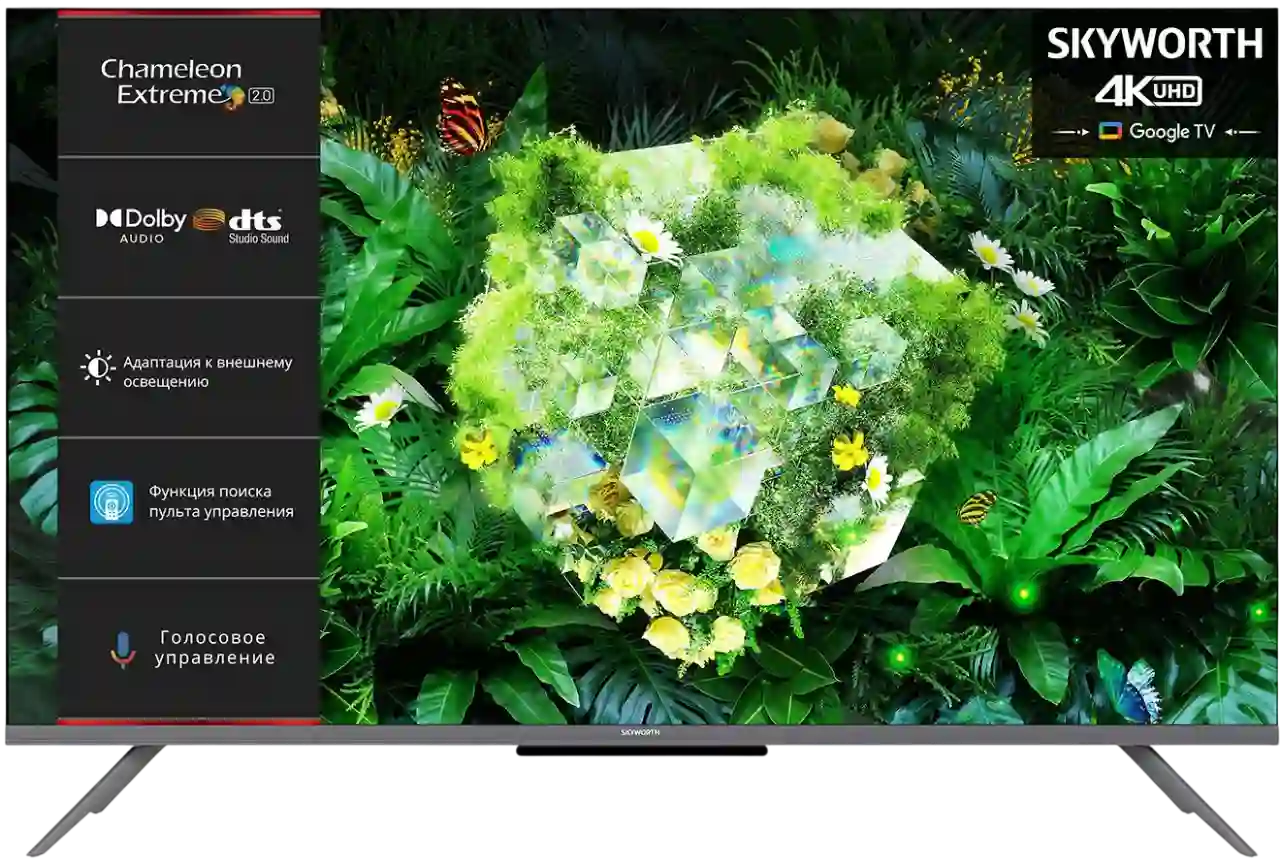
Task: Click the Dolby Audio logo
Action: tap(141, 224)
